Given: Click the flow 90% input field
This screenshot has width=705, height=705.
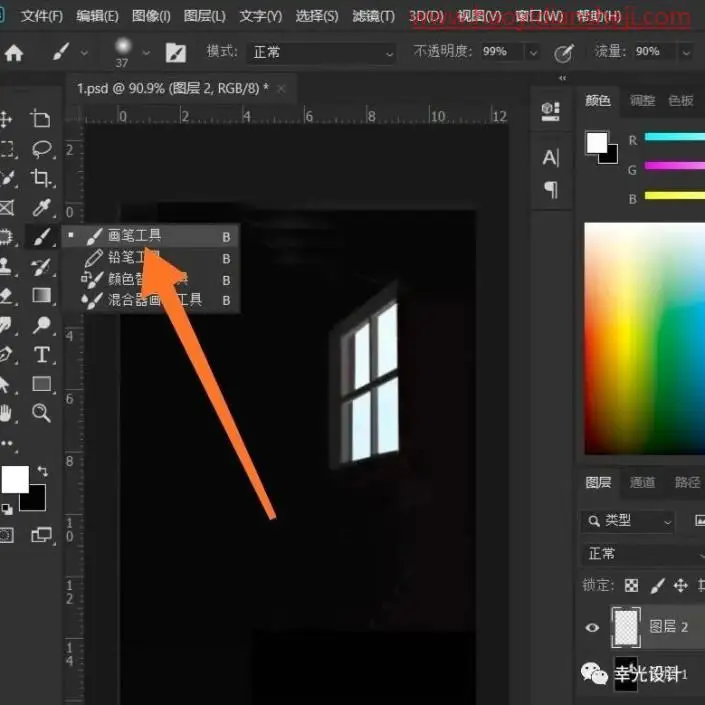Looking at the screenshot, I should point(653,52).
